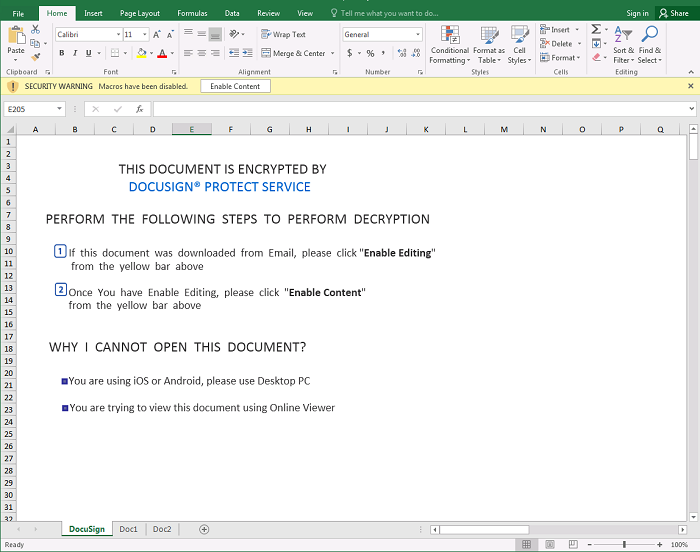The width and height of the screenshot is (700, 552).
Task: Click the Enable Content button
Action: point(235,86)
